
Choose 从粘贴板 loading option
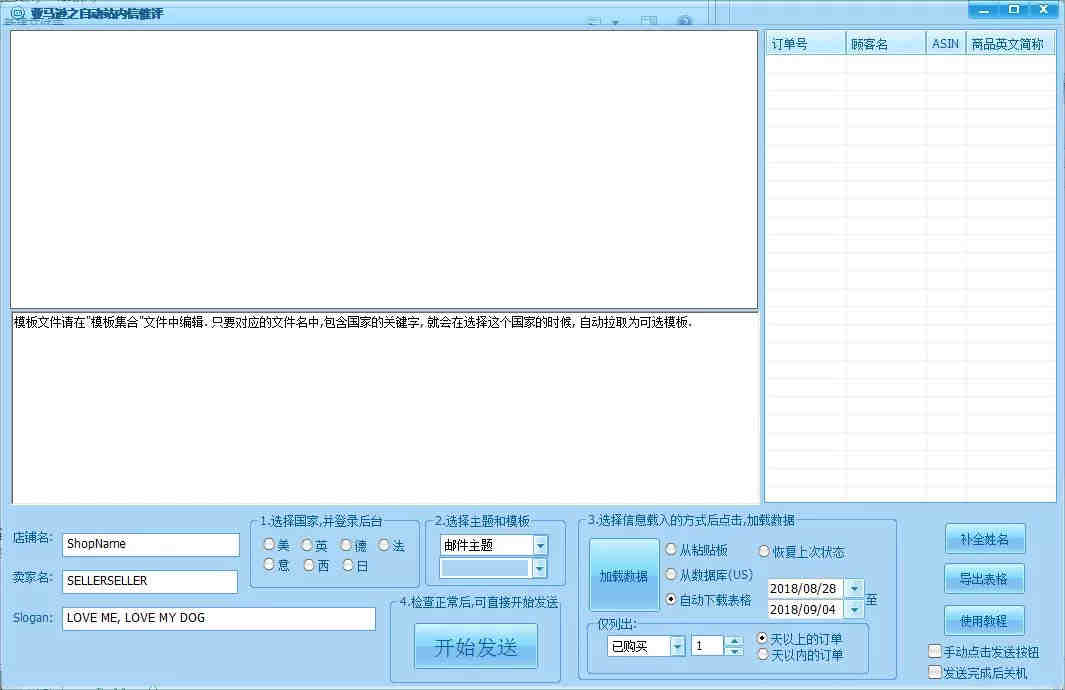coord(671,549)
